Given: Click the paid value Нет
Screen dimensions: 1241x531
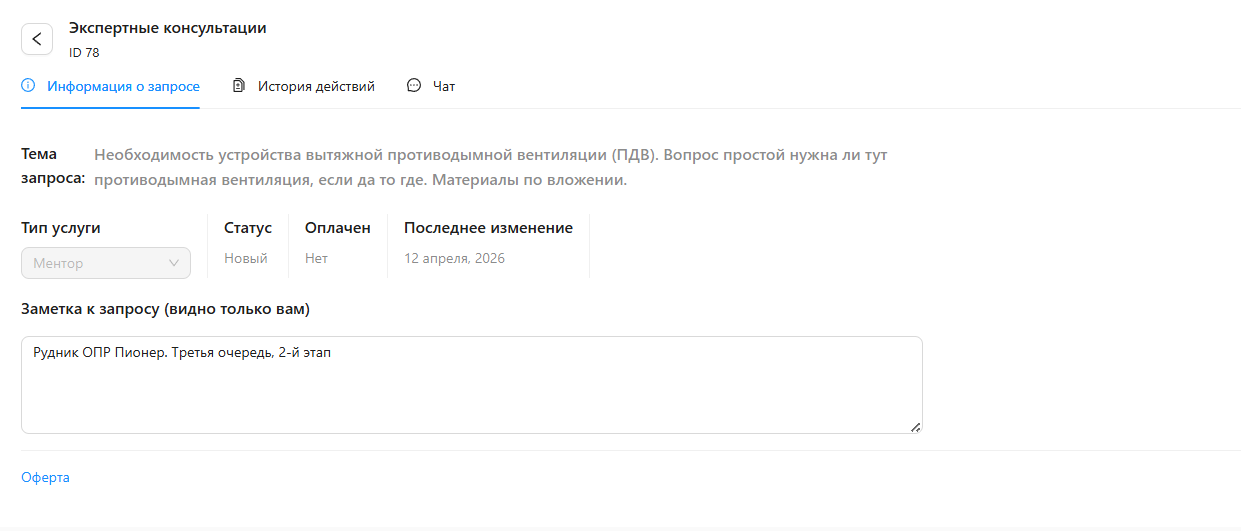Looking at the screenshot, I should [x=316, y=258].
